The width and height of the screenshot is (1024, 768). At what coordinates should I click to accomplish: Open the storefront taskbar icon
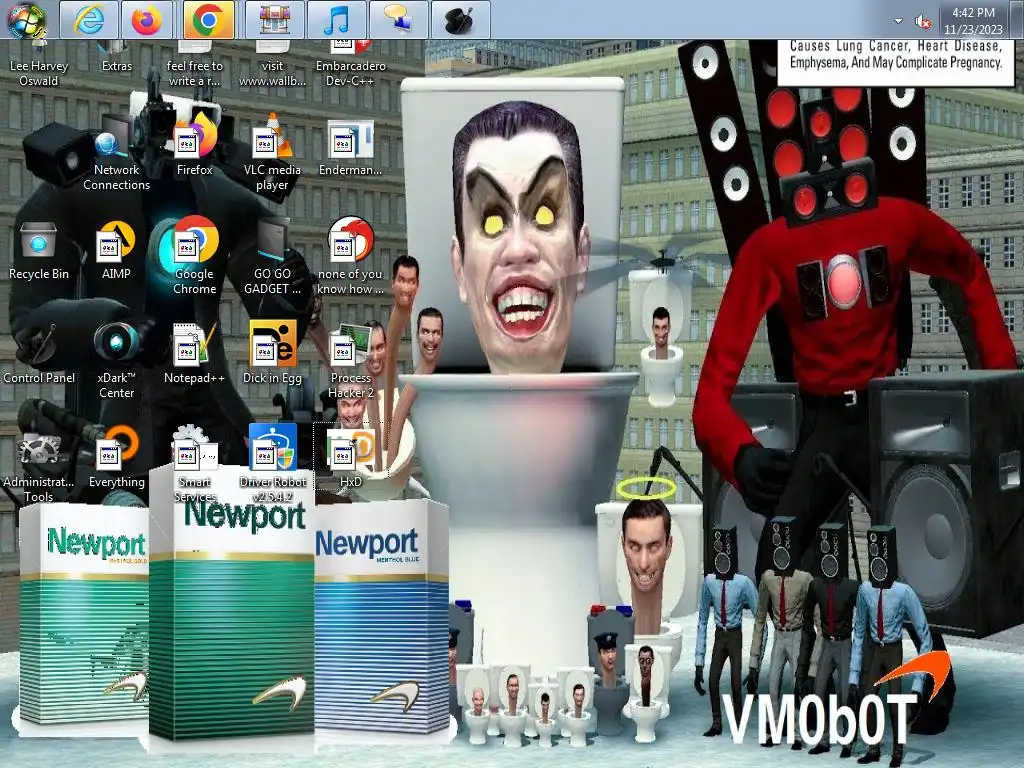[274, 20]
